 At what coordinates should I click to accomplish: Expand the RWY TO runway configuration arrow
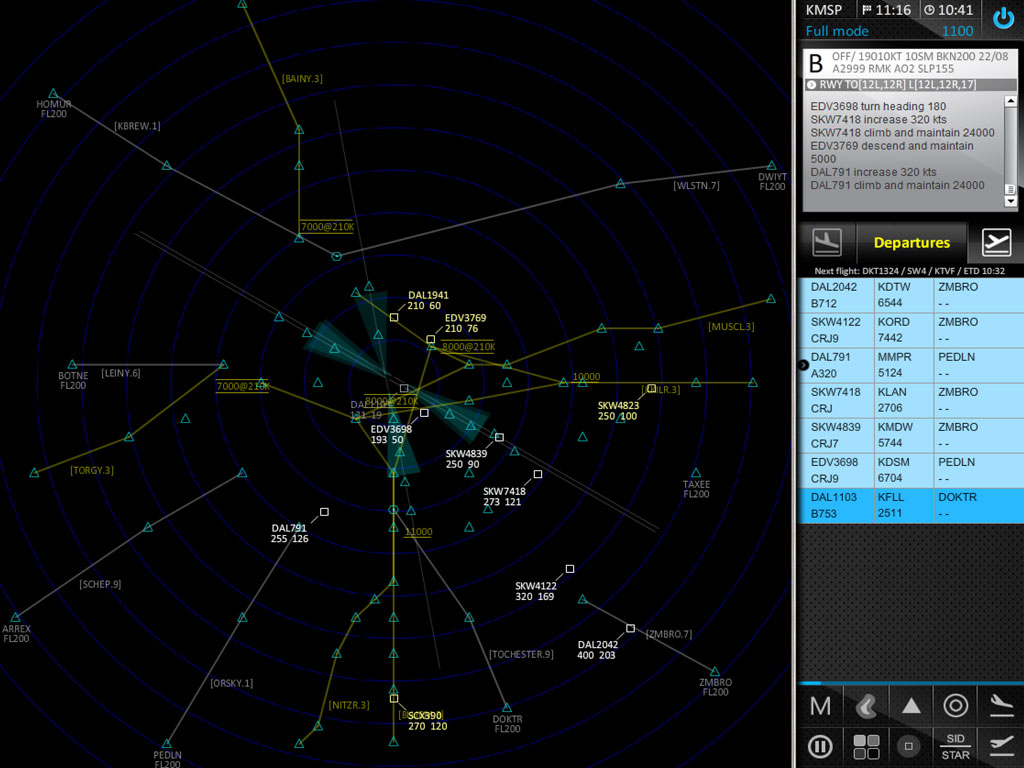point(812,85)
